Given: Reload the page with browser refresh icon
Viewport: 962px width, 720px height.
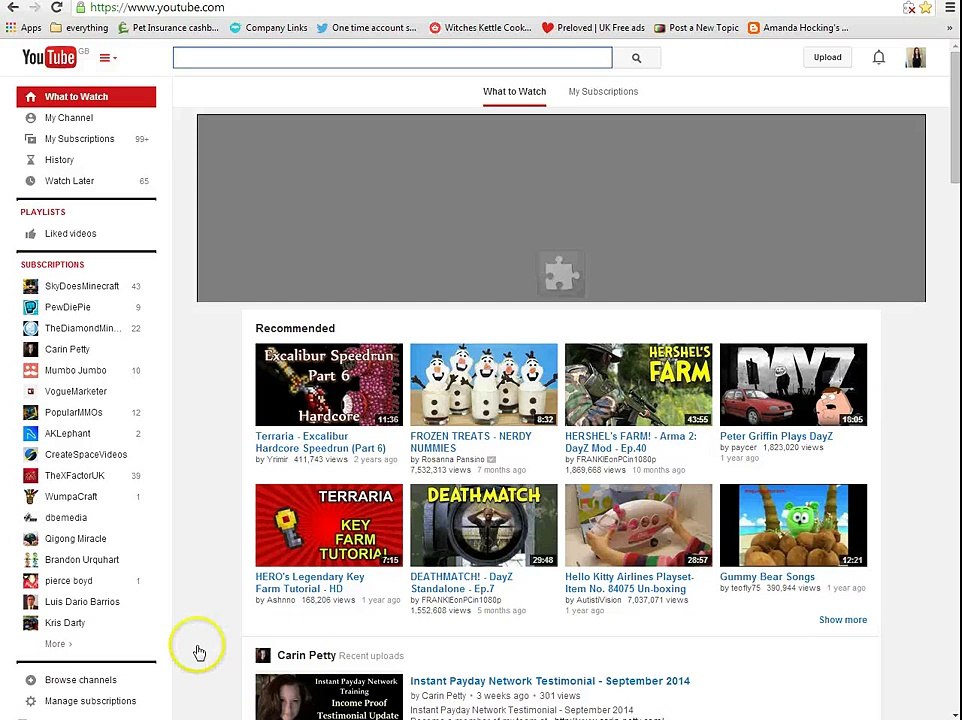Looking at the screenshot, I should pos(56,7).
